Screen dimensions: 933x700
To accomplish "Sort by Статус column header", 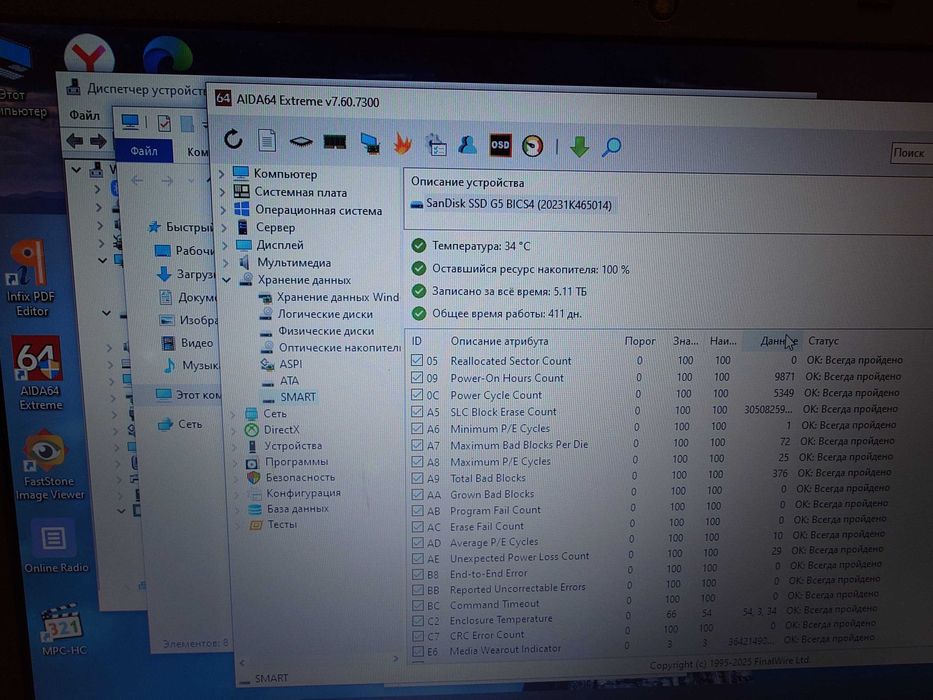I will (x=823, y=341).
